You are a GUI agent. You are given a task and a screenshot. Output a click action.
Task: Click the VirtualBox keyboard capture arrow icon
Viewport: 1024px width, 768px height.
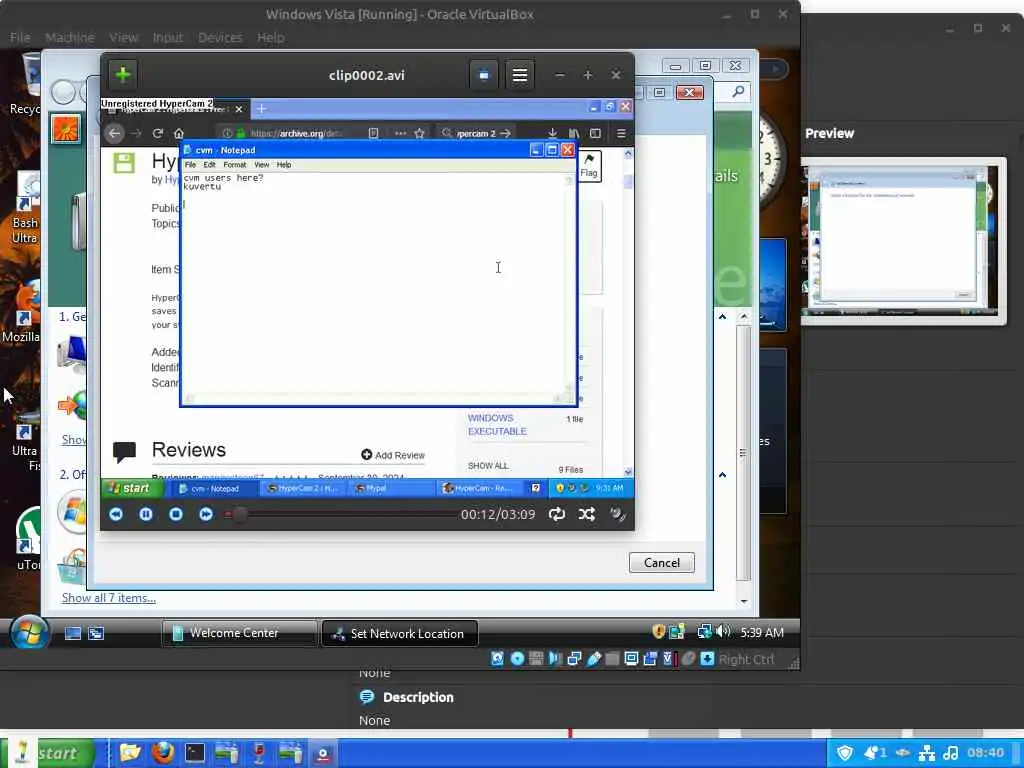coord(707,659)
